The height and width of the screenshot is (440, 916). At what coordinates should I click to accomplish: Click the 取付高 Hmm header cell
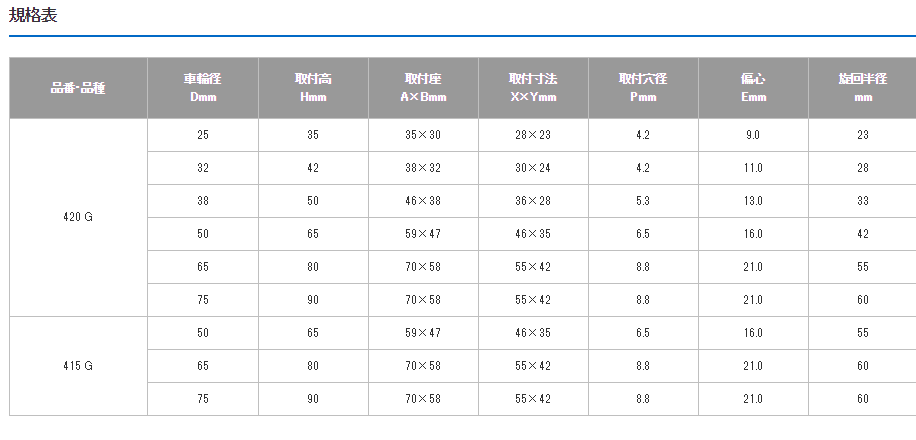click(x=313, y=88)
